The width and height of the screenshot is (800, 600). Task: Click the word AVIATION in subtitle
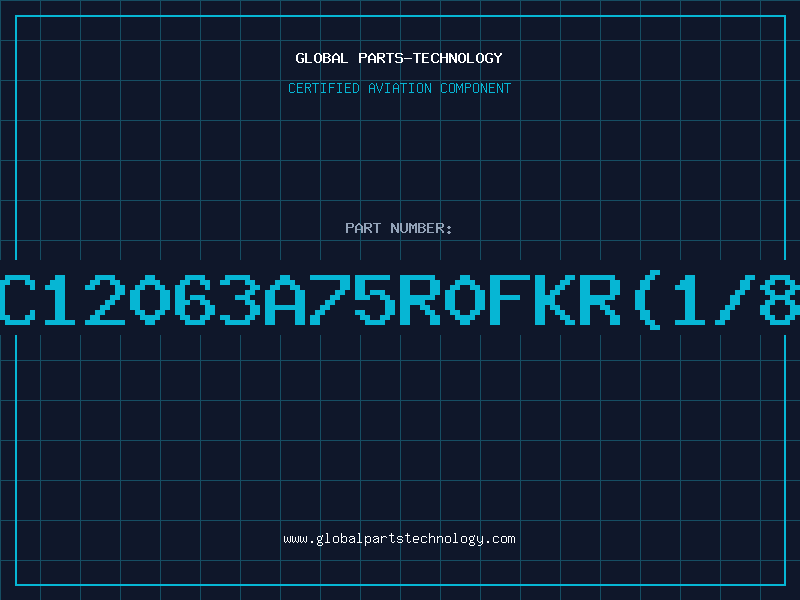399,88
